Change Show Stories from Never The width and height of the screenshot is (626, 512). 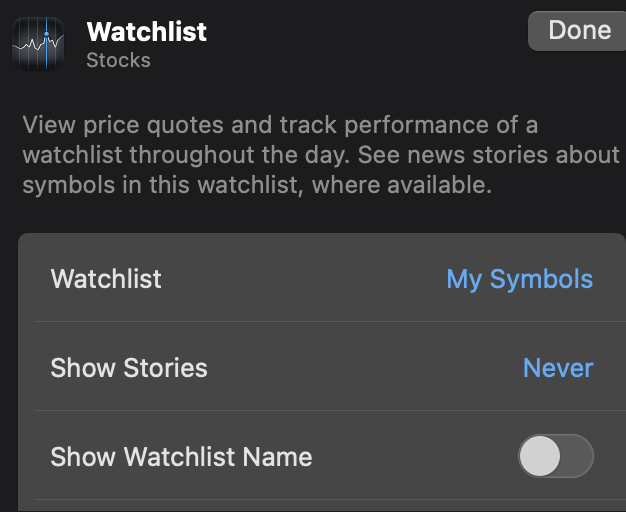click(x=558, y=368)
